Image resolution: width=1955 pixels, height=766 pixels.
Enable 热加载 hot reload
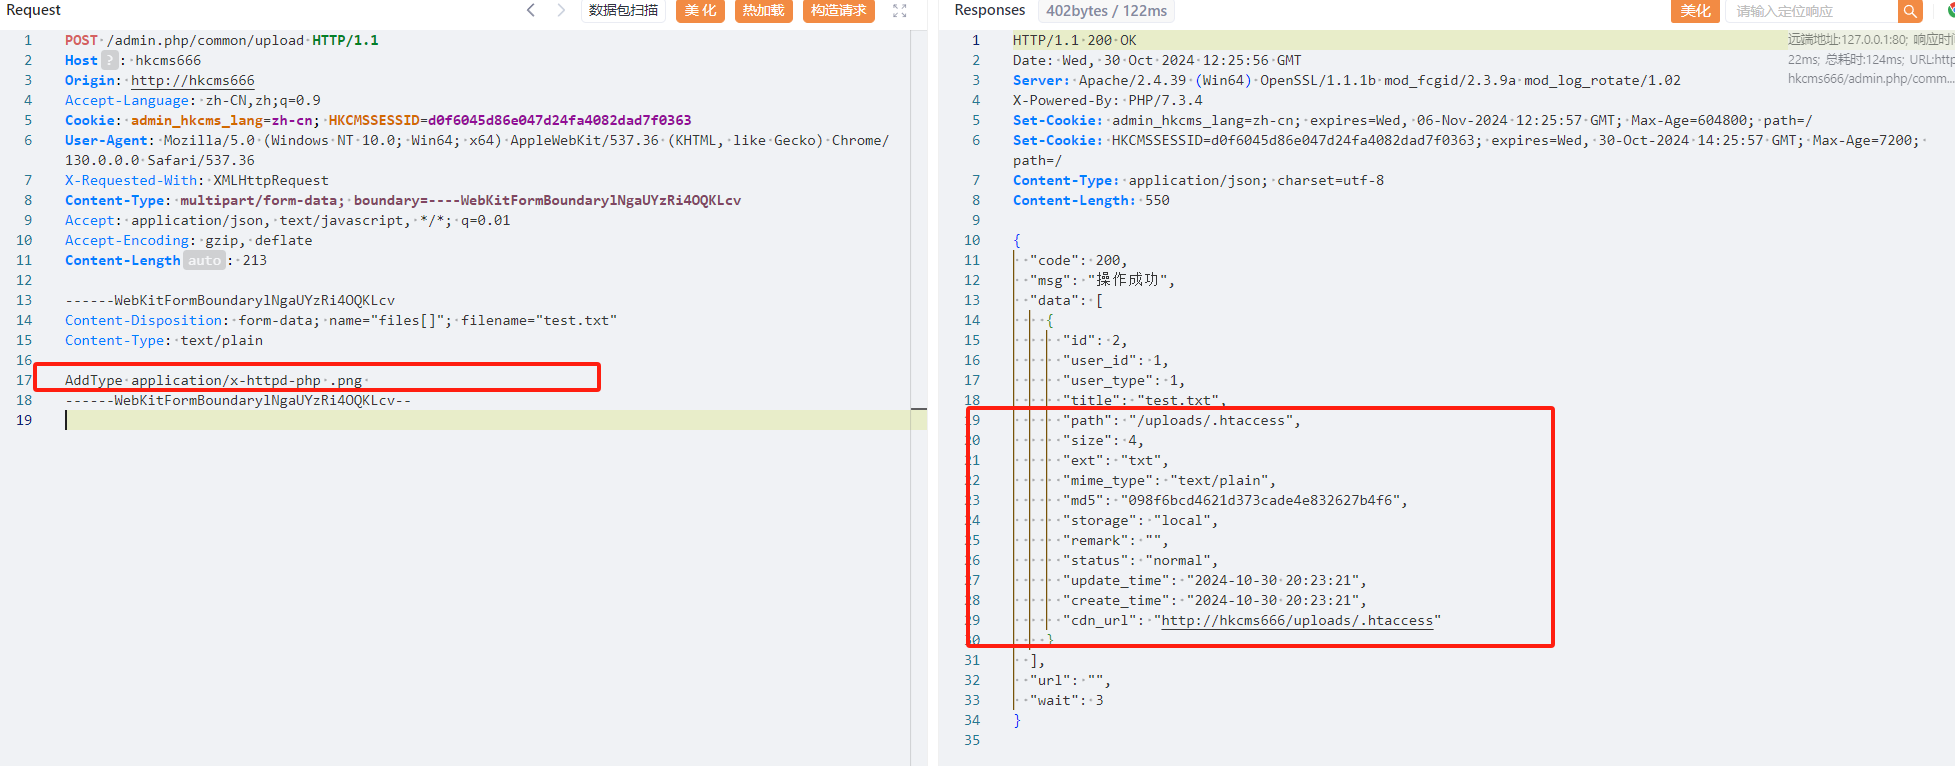[763, 10]
